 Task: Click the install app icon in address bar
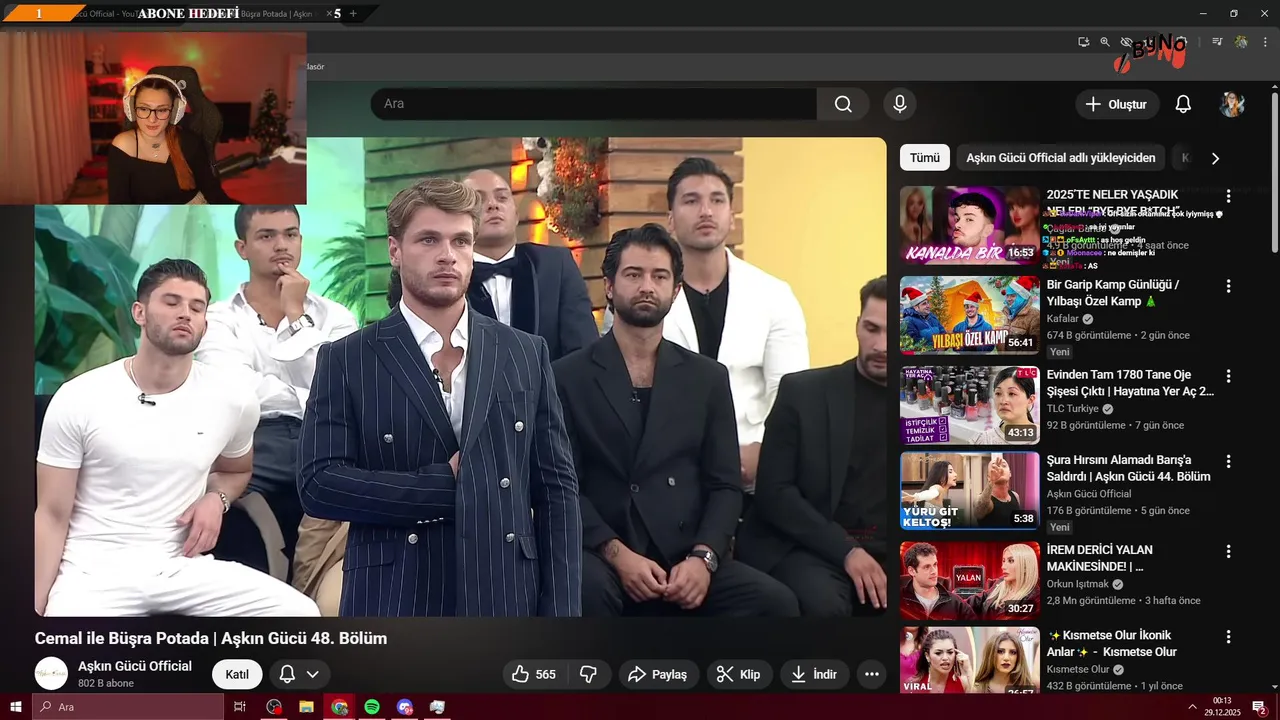tap(1083, 42)
